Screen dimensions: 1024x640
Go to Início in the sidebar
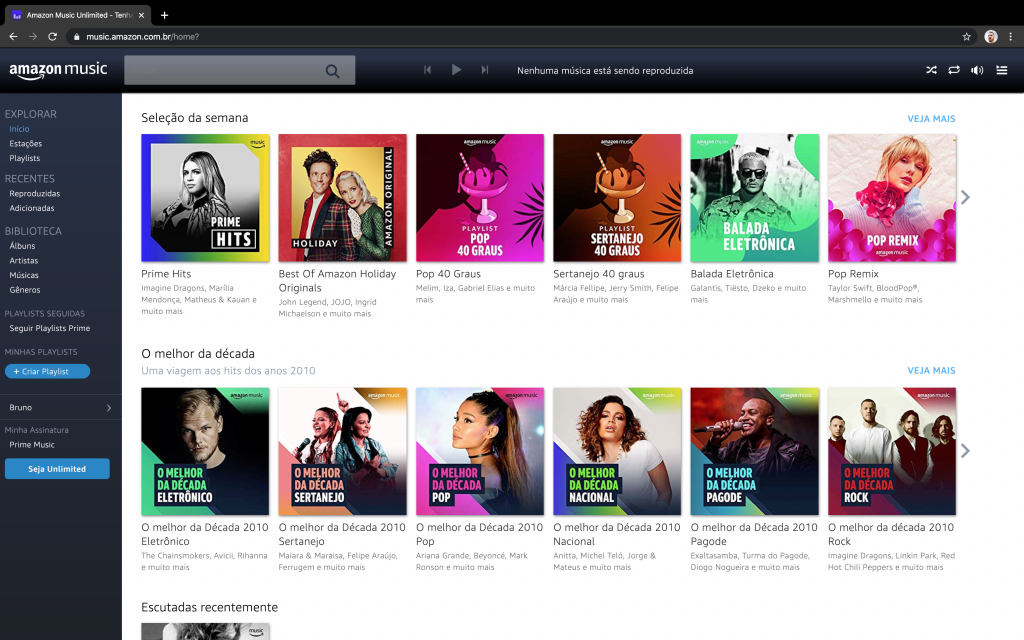19,129
